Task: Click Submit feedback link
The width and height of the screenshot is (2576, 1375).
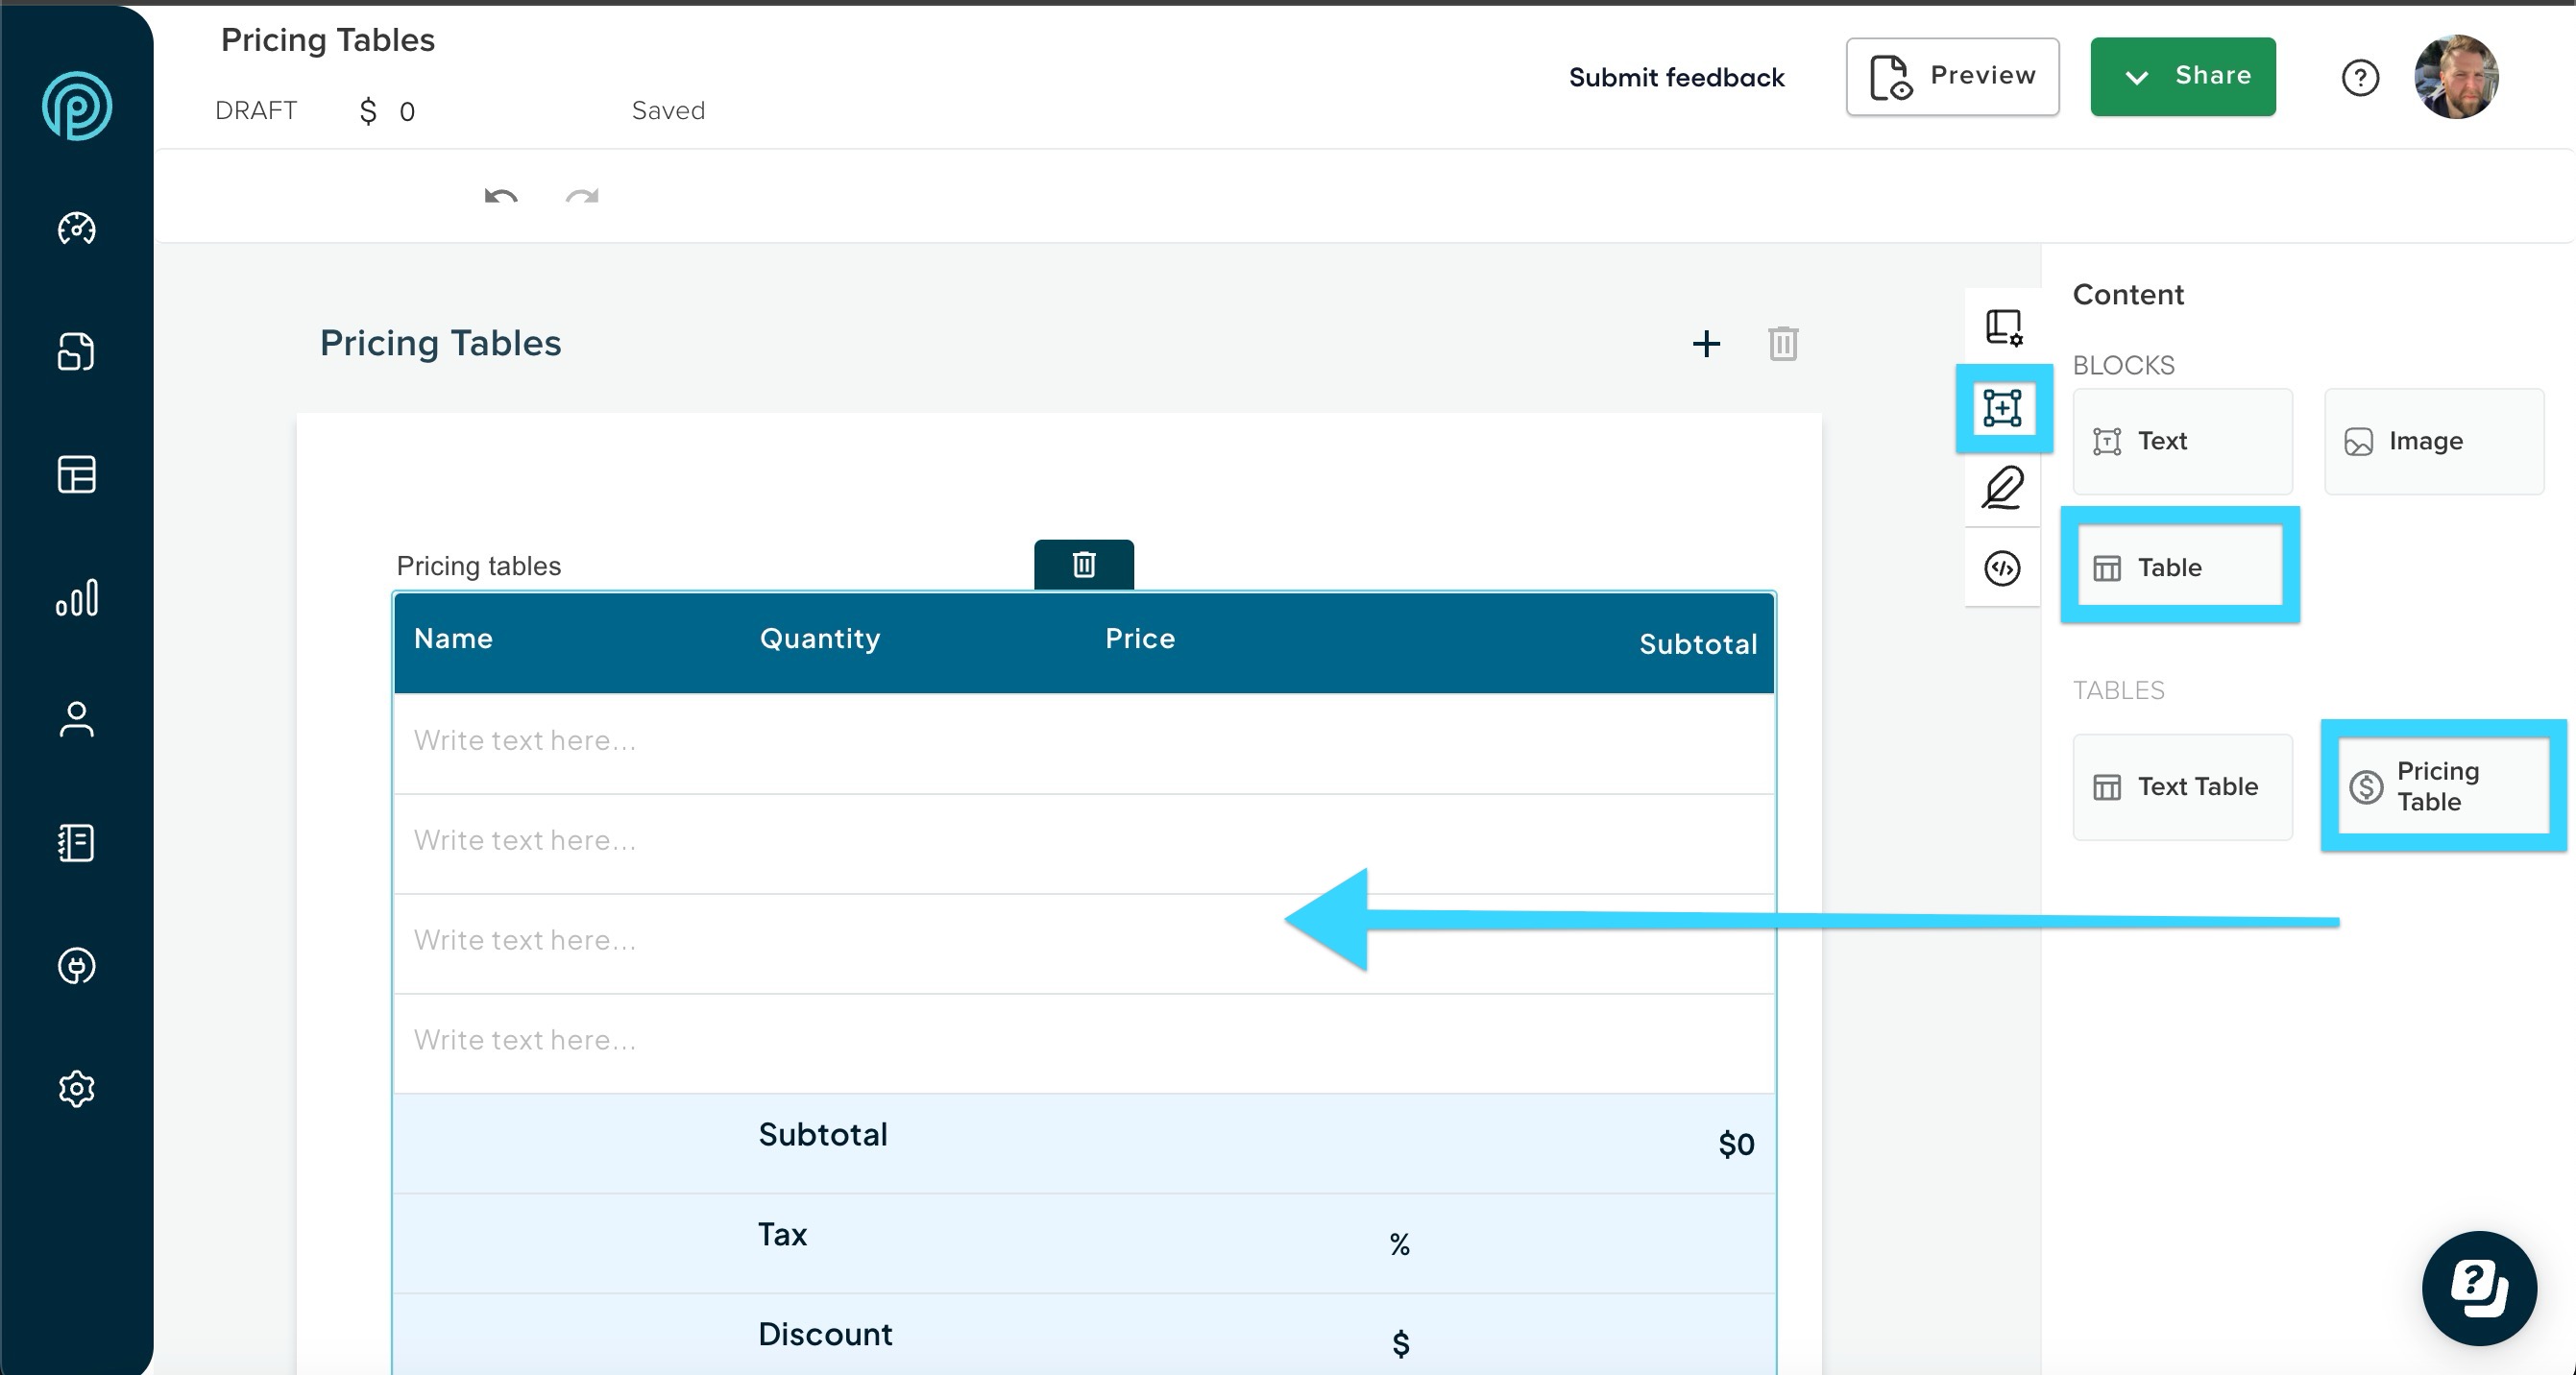Action: [1676, 78]
